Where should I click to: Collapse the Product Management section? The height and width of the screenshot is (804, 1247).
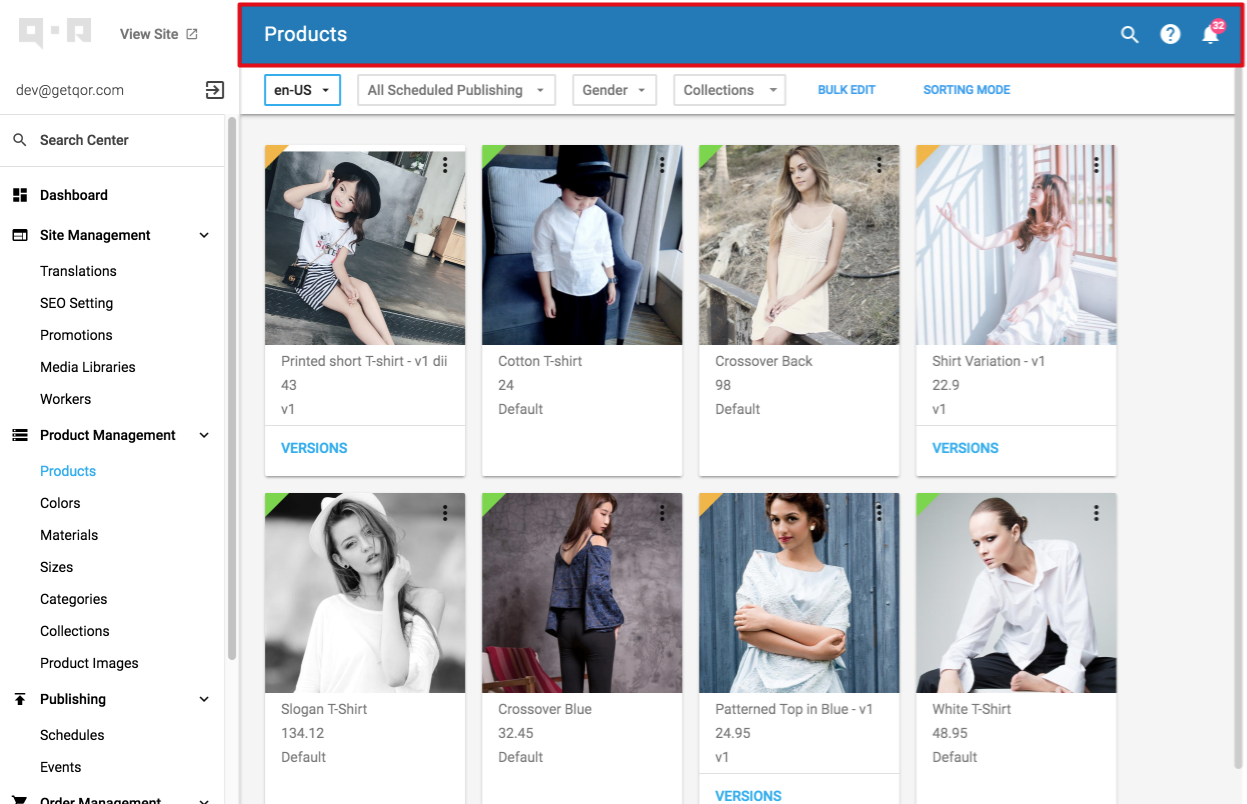(204, 435)
